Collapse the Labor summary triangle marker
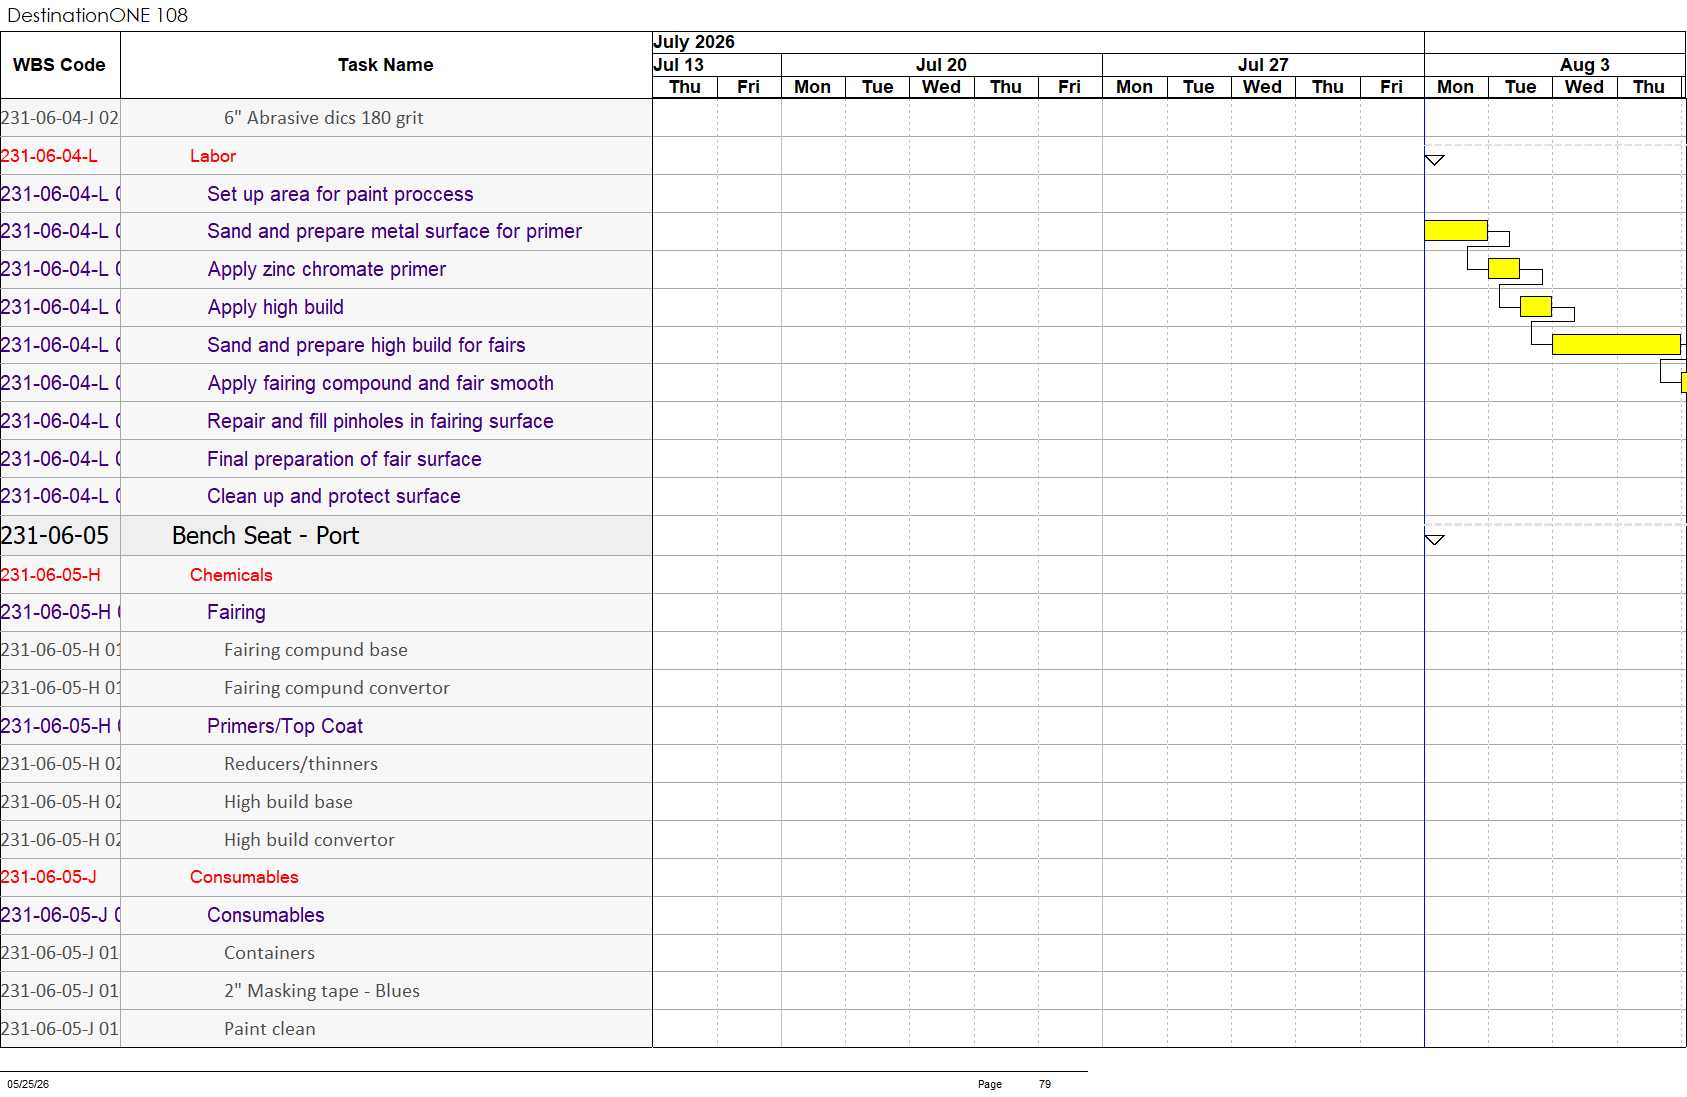Image resolution: width=1687 pixels, height=1097 pixels. pyautogui.click(x=1434, y=160)
